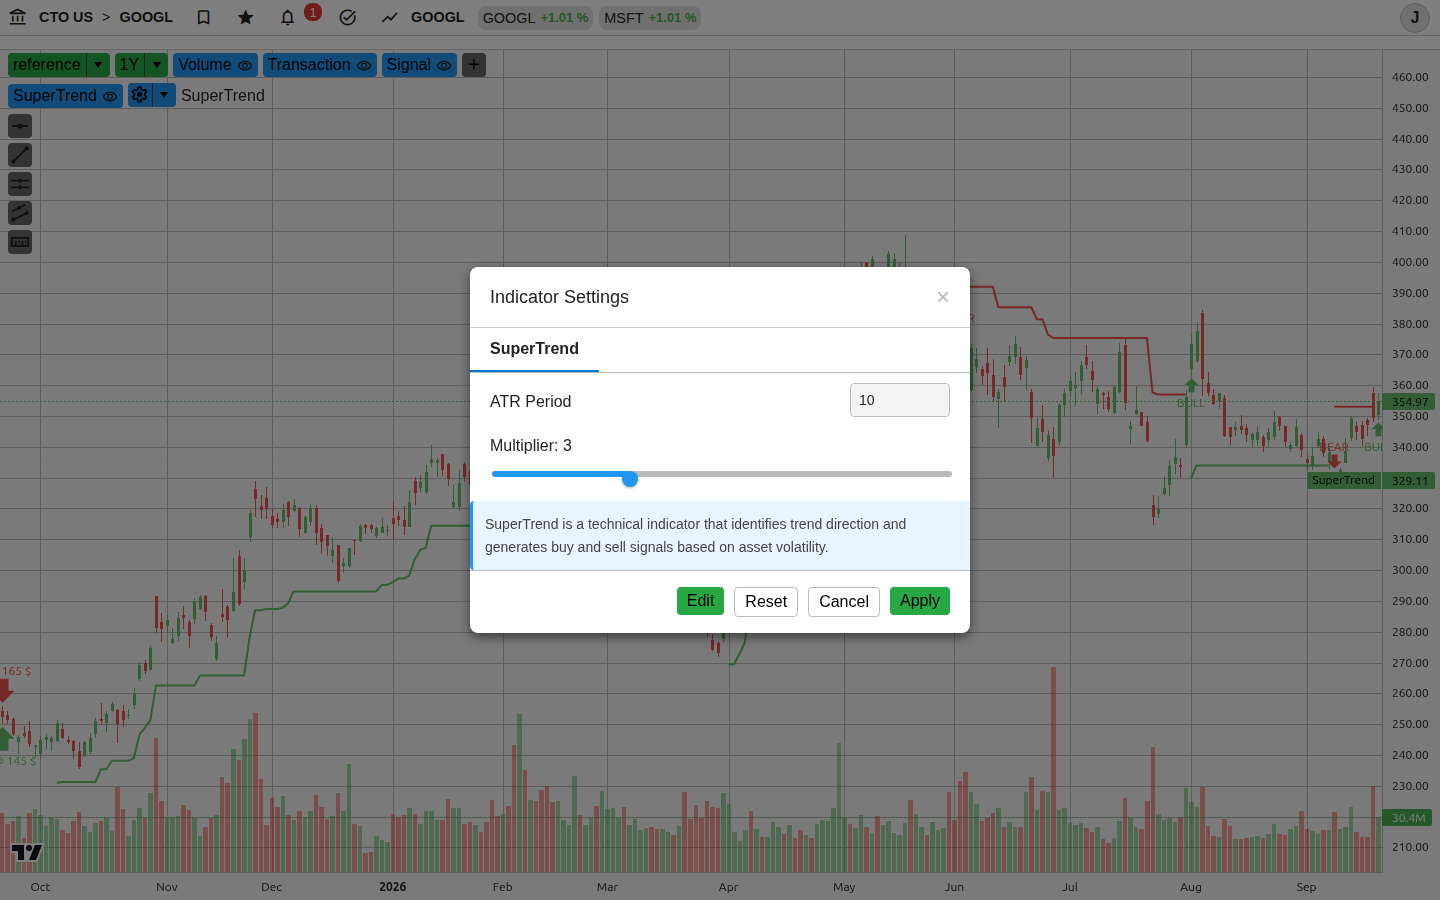Expand dropdown arrow next to gear
Viewport: 1440px width, 900px height.
[164, 95]
